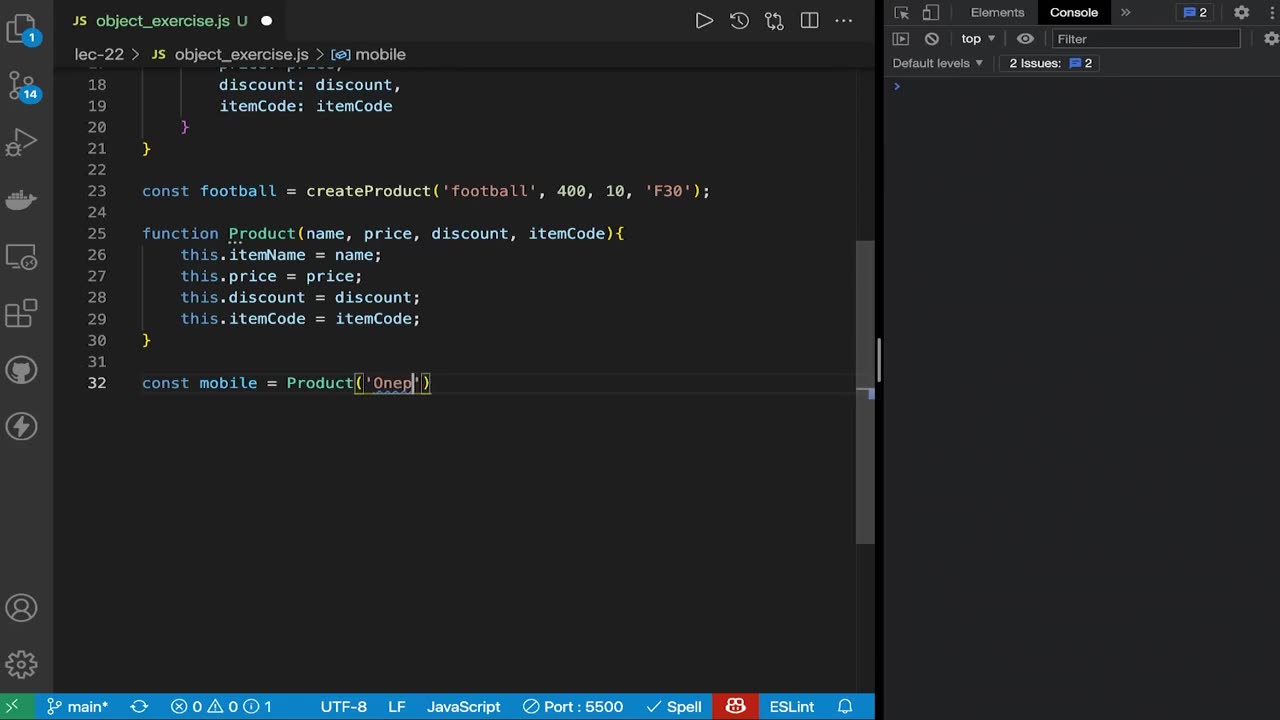Open the Docker view in activity bar

[21, 200]
